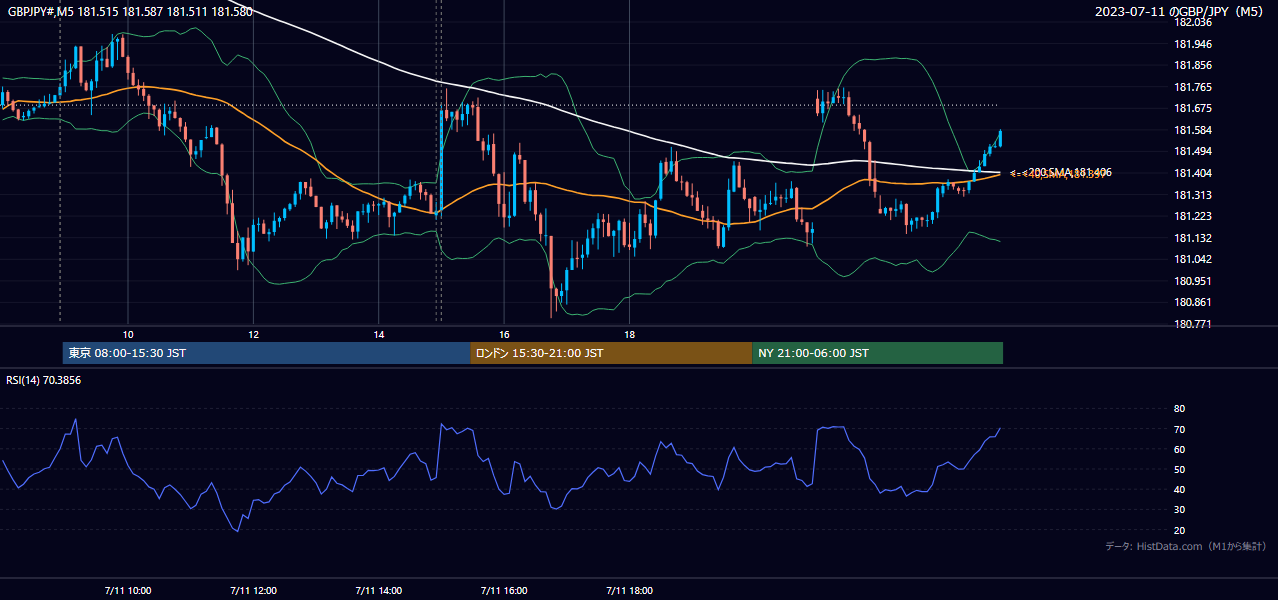Image resolution: width=1278 pixels, height=600 pixels.
Task: Click price axis label 181.313
Action: (1193, 195)
